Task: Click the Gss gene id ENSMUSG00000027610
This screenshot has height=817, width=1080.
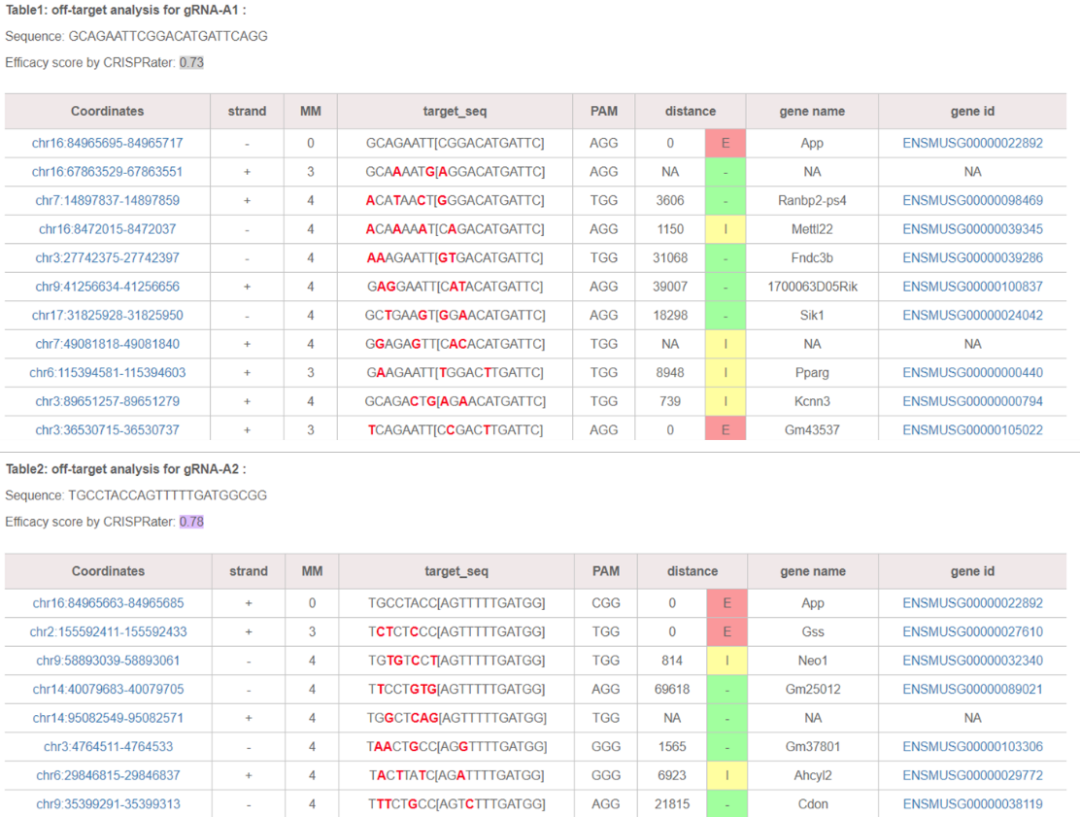Action: (x=972, y=632)
